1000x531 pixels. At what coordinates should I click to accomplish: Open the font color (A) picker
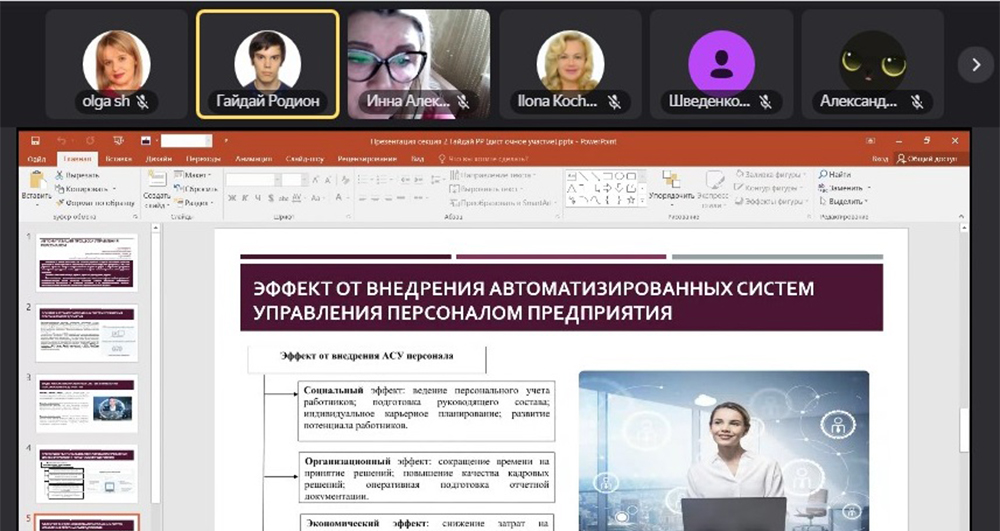point(341,198)
